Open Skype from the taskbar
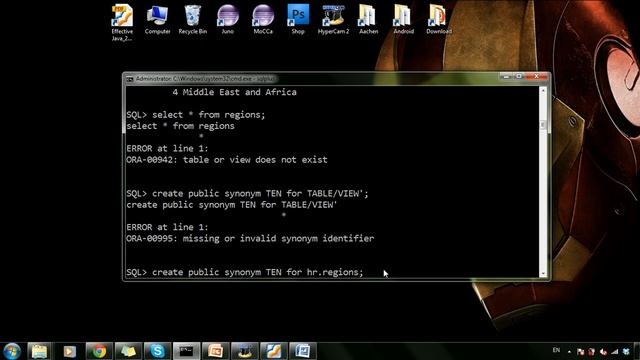The width and height of the screenshot is (640, 360). [x=157, y=351]
